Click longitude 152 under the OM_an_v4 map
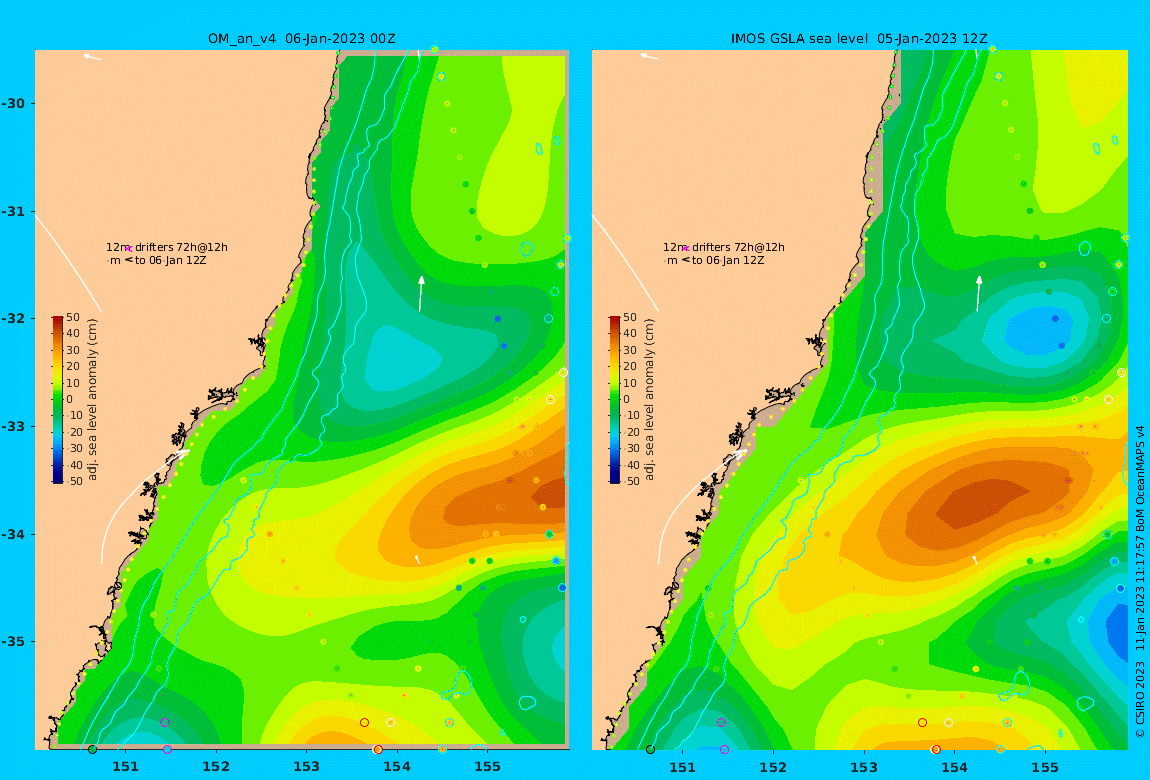The width and height of the screenshot is (1150, 780). tap(216, 767)
